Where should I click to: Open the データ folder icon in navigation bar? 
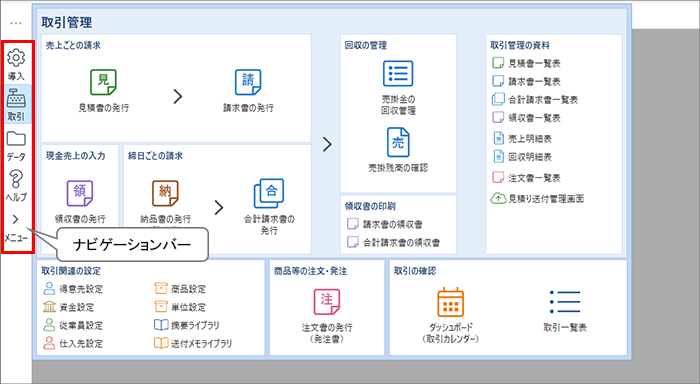coord(16,139)
